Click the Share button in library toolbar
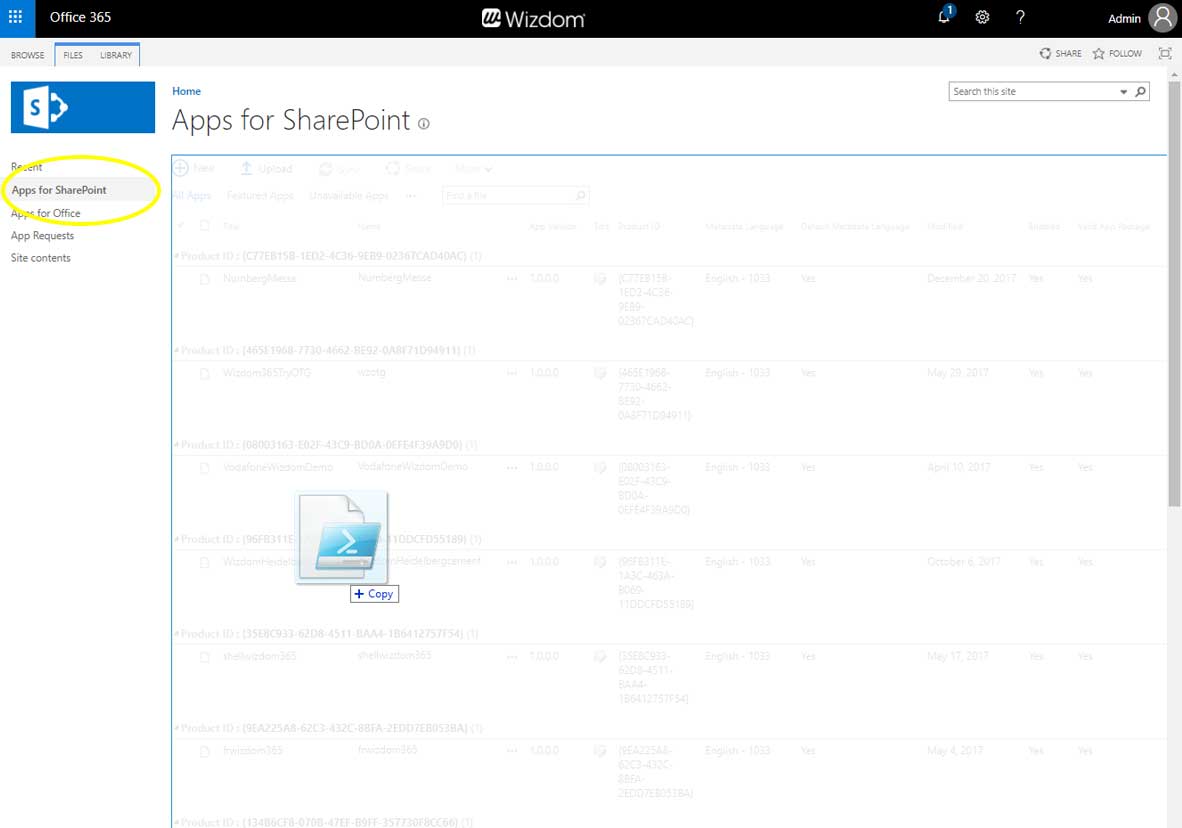The image size is (1182, 828). click(x=408, y=169)
